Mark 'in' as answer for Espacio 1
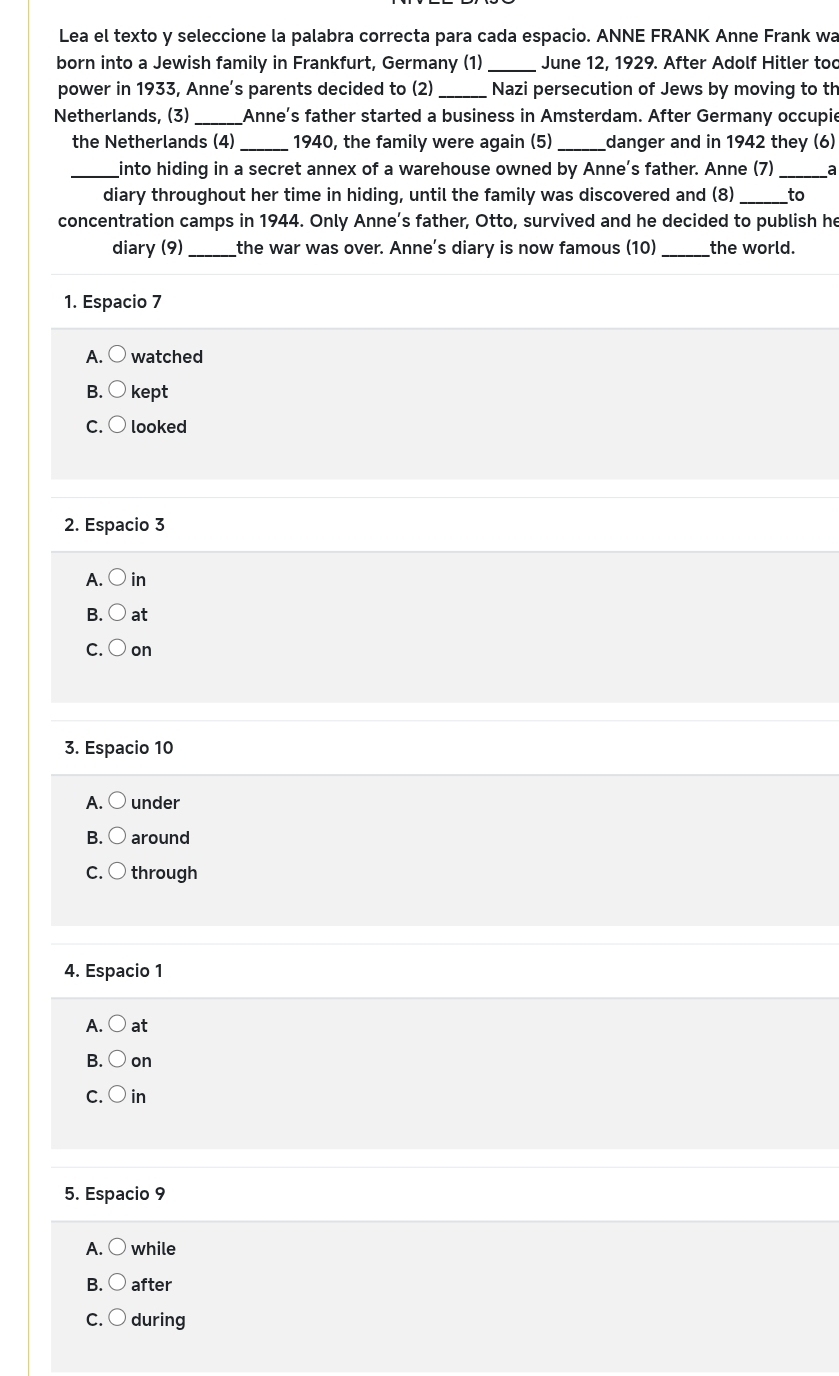 [x=118, y=1094]
